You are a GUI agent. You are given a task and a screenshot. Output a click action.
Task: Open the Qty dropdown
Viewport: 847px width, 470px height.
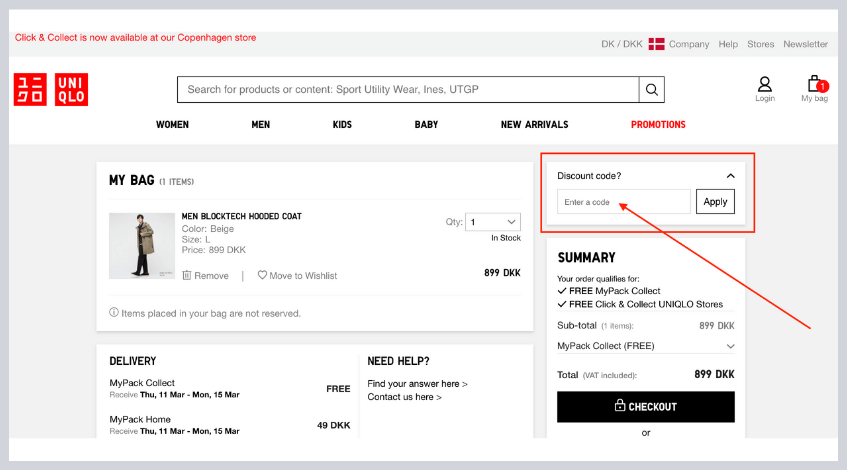(494, 222)
